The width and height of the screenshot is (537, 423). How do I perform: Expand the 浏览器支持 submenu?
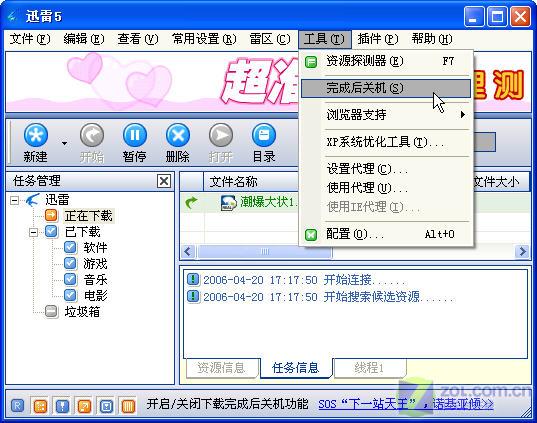[x=386, y=114]
